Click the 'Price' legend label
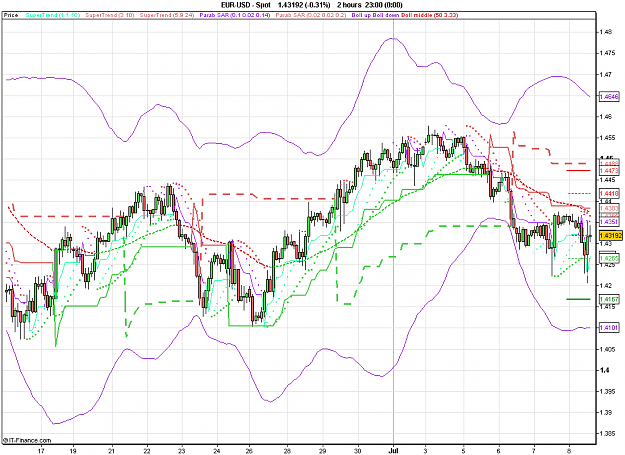This screenshot has height=455, width=625. point(11,15)
